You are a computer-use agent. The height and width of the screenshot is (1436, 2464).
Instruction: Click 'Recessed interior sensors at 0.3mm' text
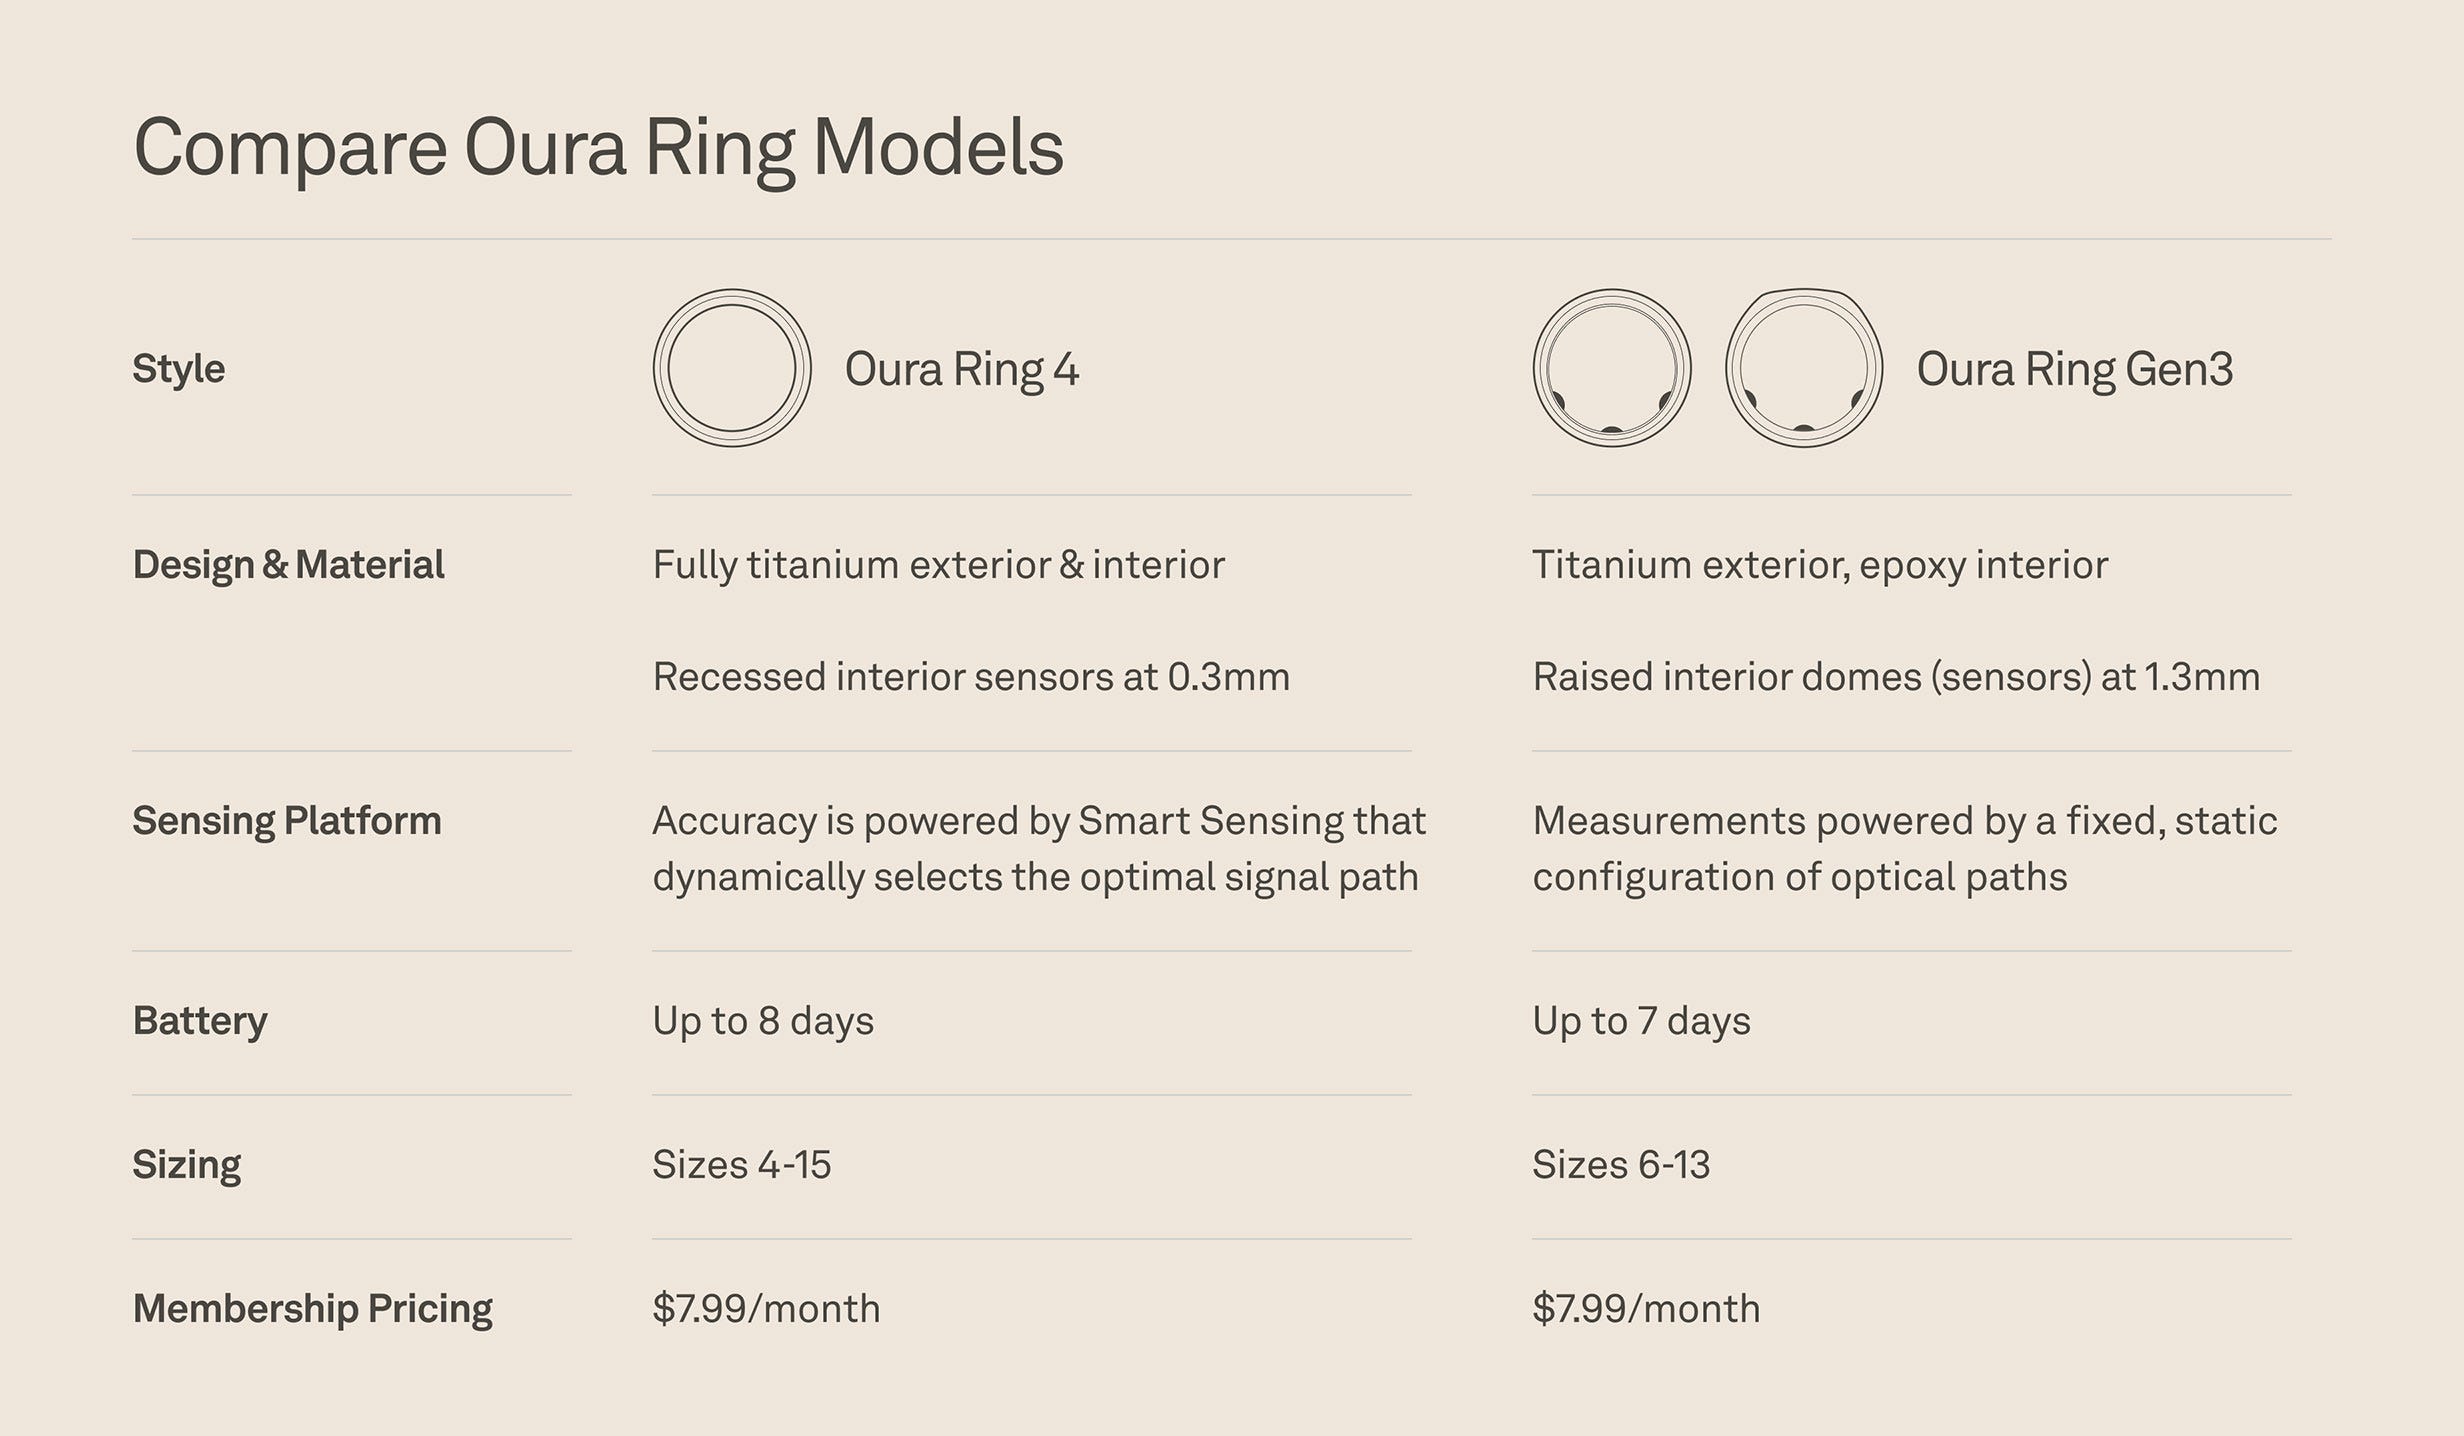971,677
